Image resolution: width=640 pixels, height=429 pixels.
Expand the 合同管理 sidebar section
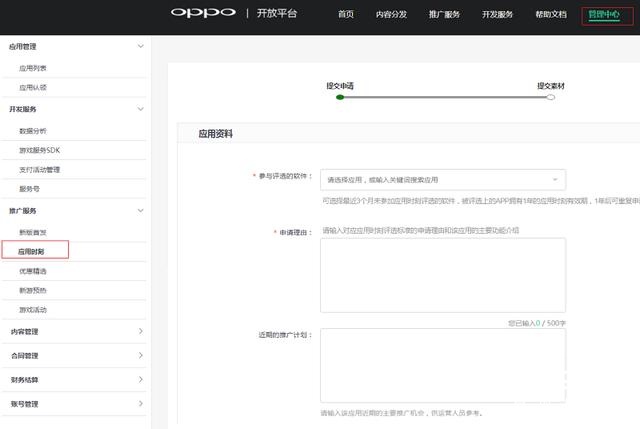click(140, 355)
